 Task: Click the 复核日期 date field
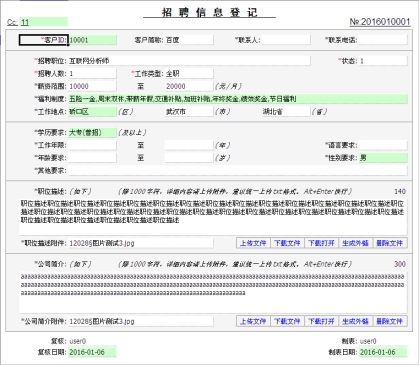pyautogui.click(x=92, y=352)
